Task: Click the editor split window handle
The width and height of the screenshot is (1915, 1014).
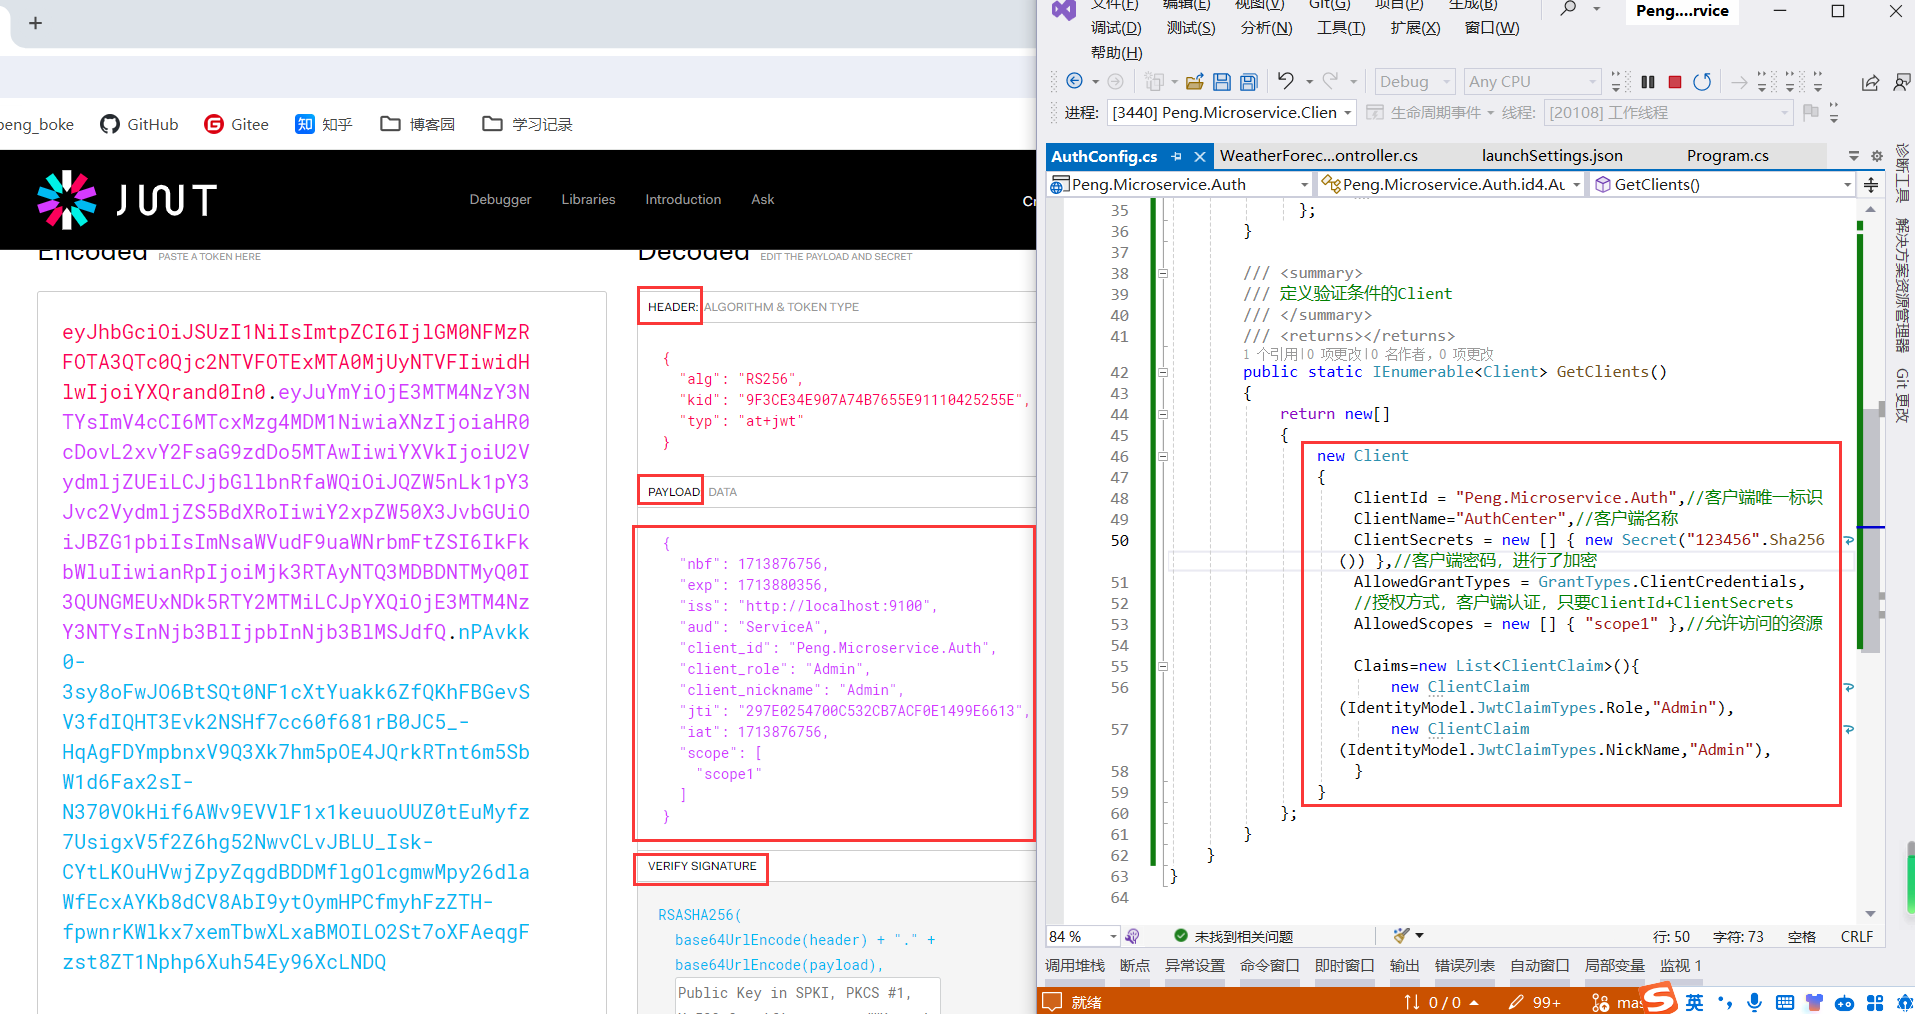Action: point(1871,185)
